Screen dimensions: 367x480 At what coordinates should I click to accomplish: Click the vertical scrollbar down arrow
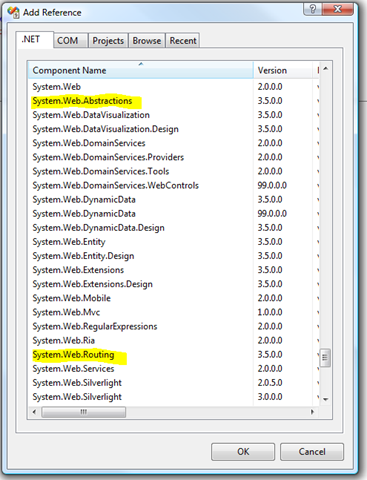(325, 399)
